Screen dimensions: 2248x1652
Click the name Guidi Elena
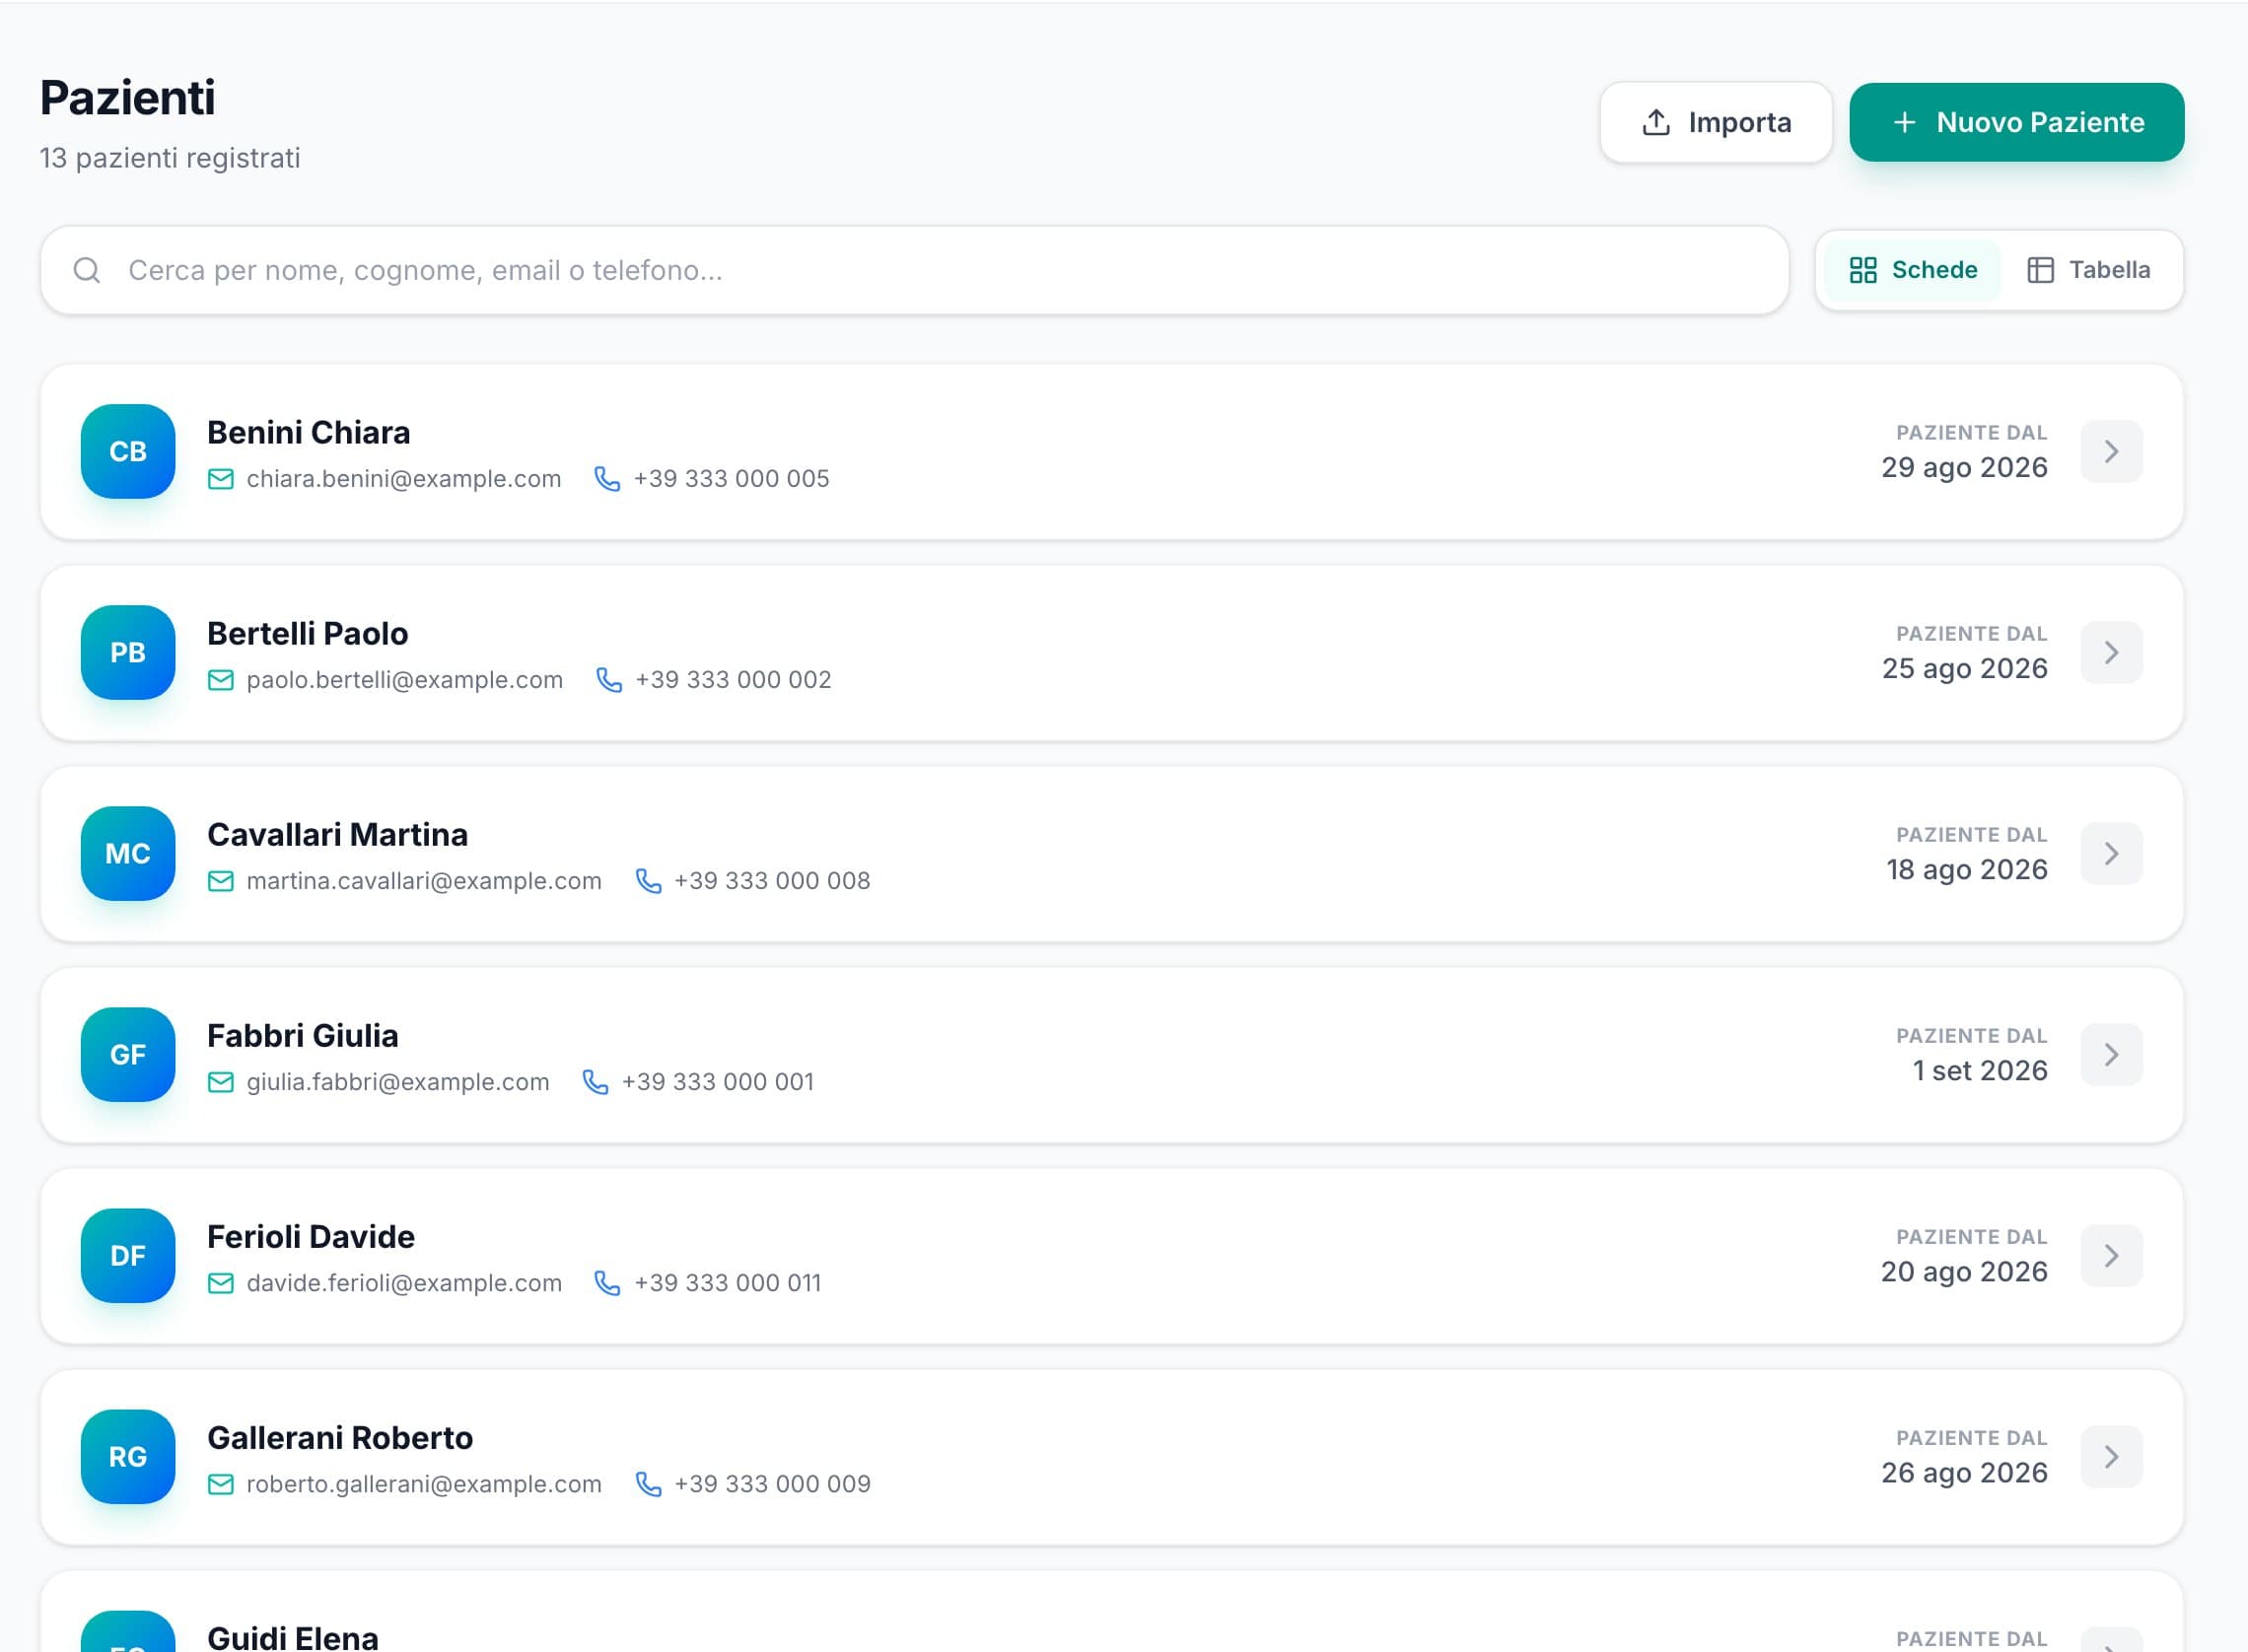tap(293, 1637)
